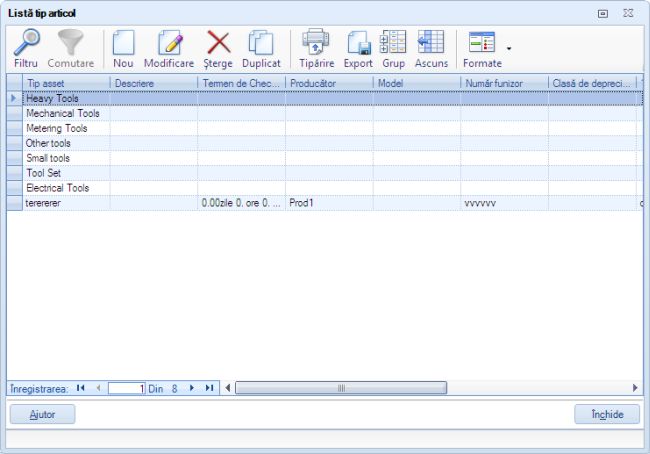
Task: Sort by Tip asset column header
Action: coord(65,82)
